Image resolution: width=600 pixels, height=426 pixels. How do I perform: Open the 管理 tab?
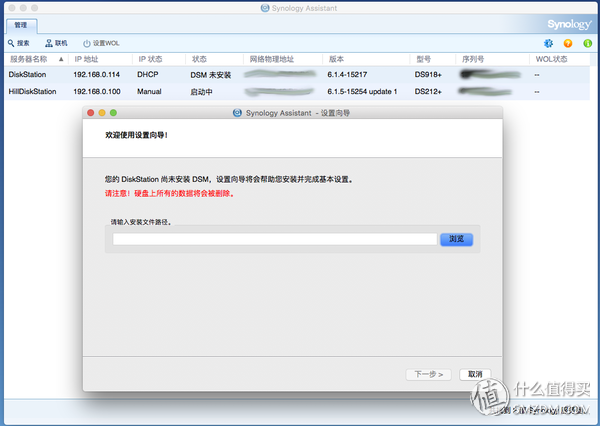point(21,25)
